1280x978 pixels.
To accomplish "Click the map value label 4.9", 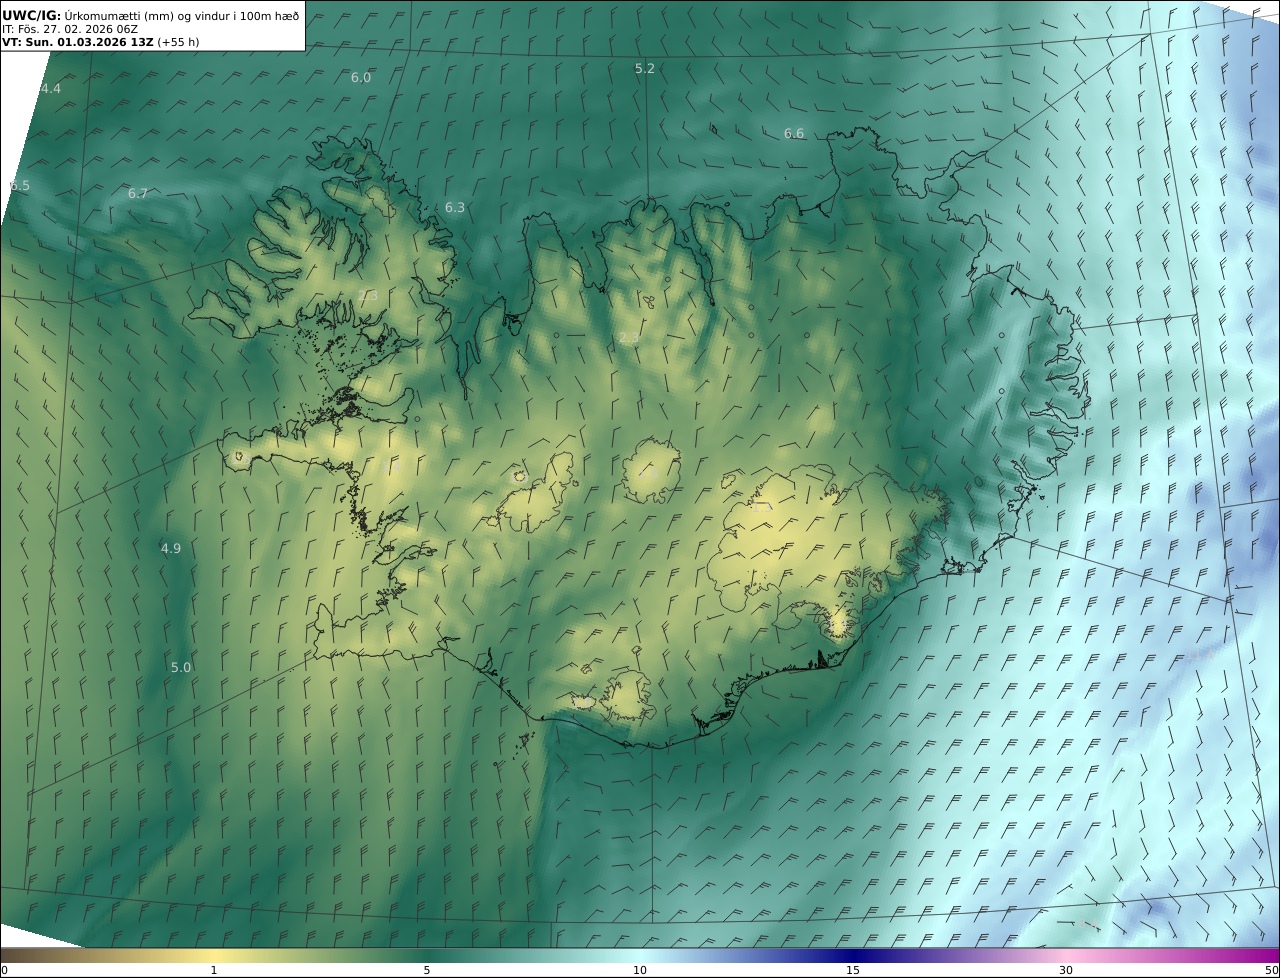I will click(x=171, y=549).
